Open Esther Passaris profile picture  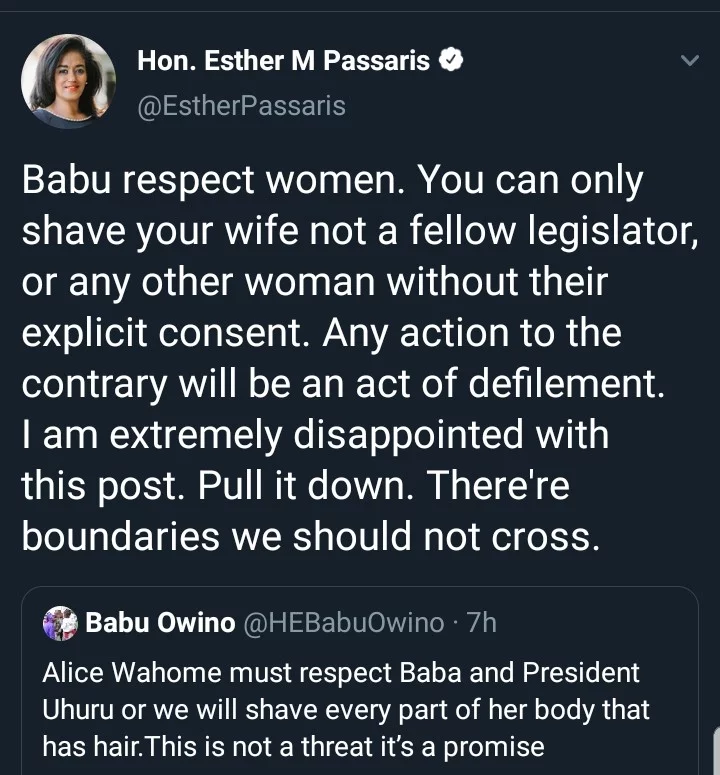68,80
